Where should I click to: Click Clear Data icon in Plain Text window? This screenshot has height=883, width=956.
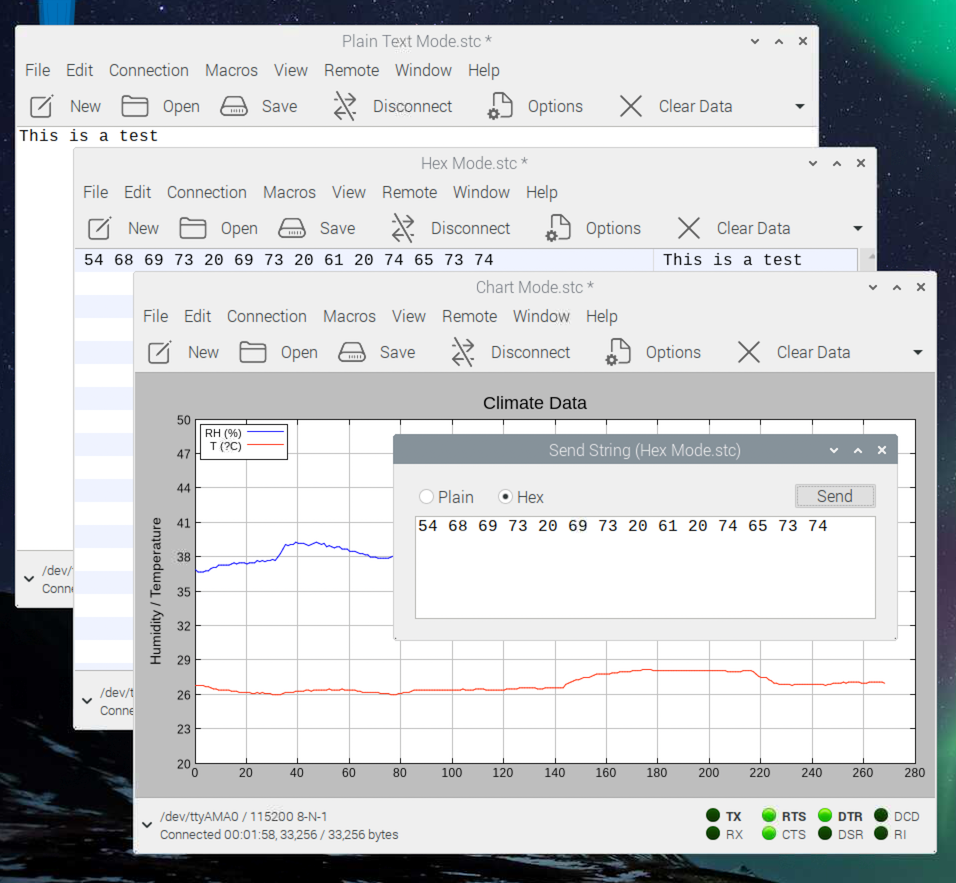pos(630,106)
